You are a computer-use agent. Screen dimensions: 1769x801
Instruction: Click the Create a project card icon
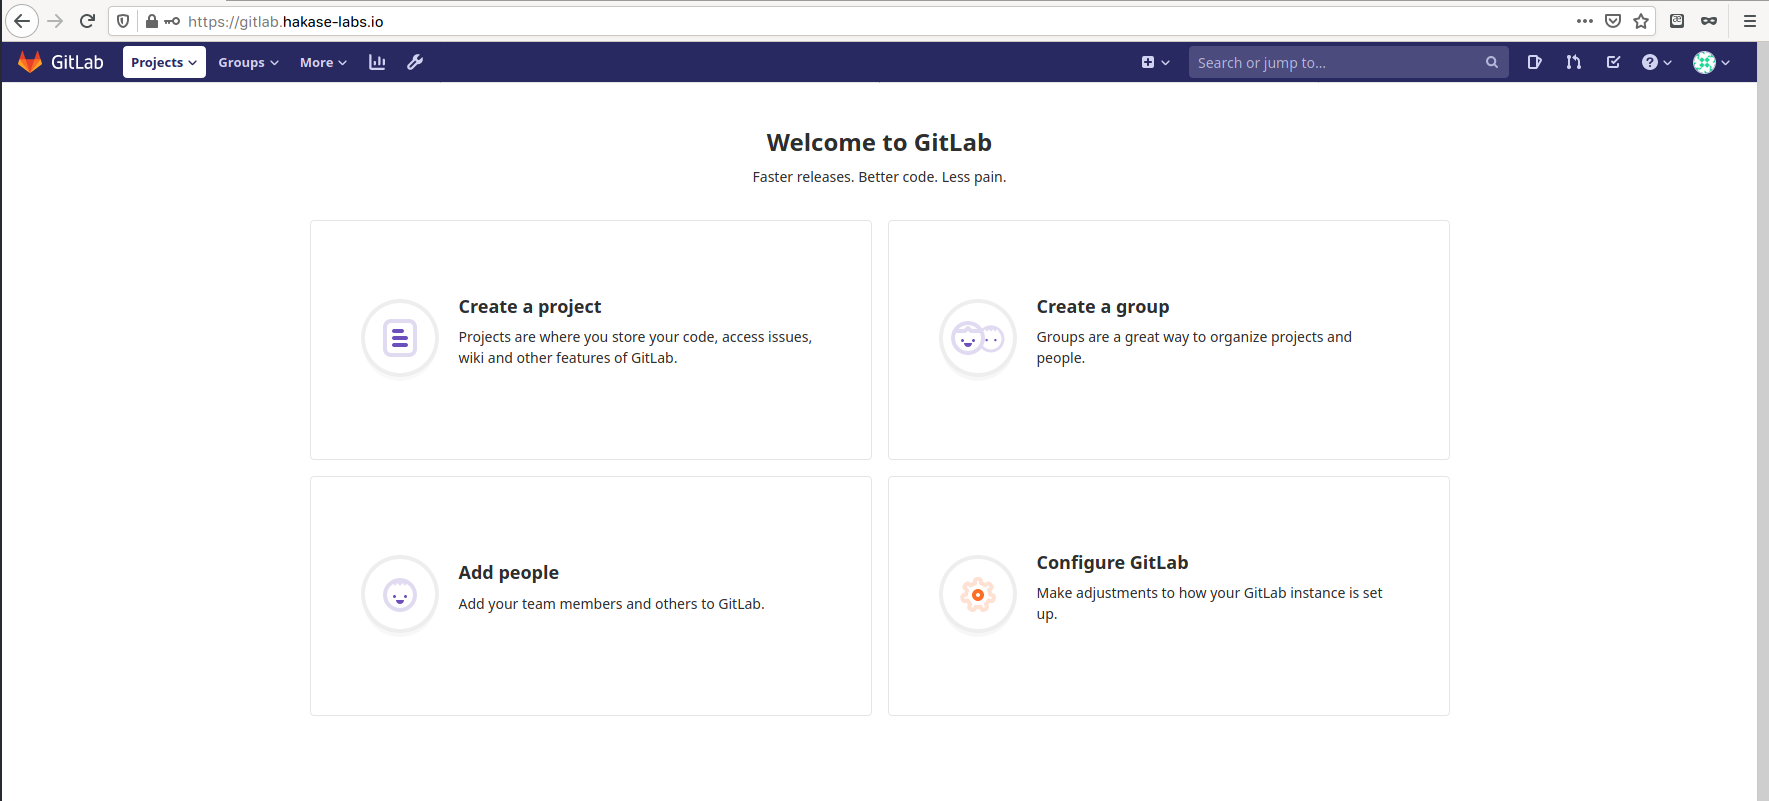coord(400,338)
